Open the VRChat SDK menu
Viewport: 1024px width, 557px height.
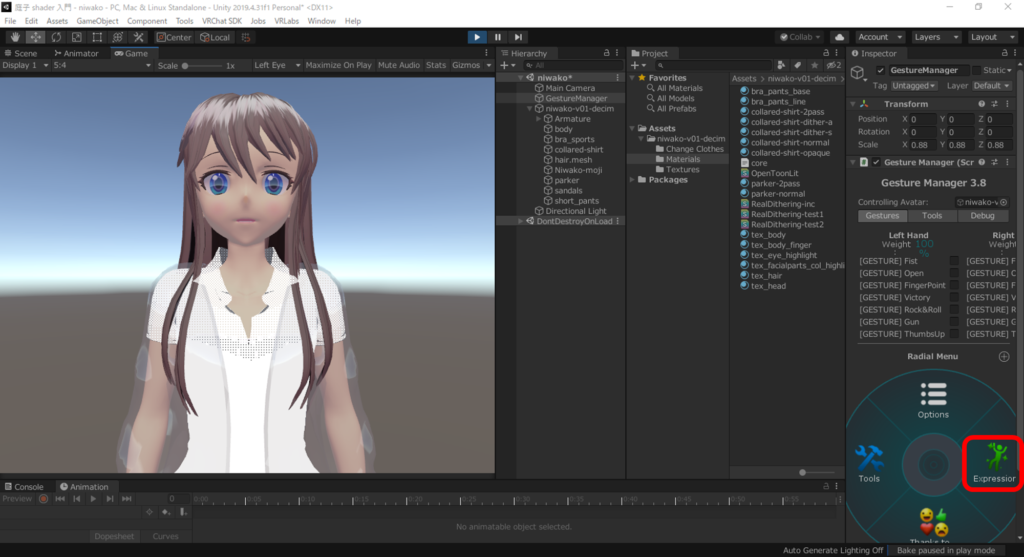tap(222, 21)
